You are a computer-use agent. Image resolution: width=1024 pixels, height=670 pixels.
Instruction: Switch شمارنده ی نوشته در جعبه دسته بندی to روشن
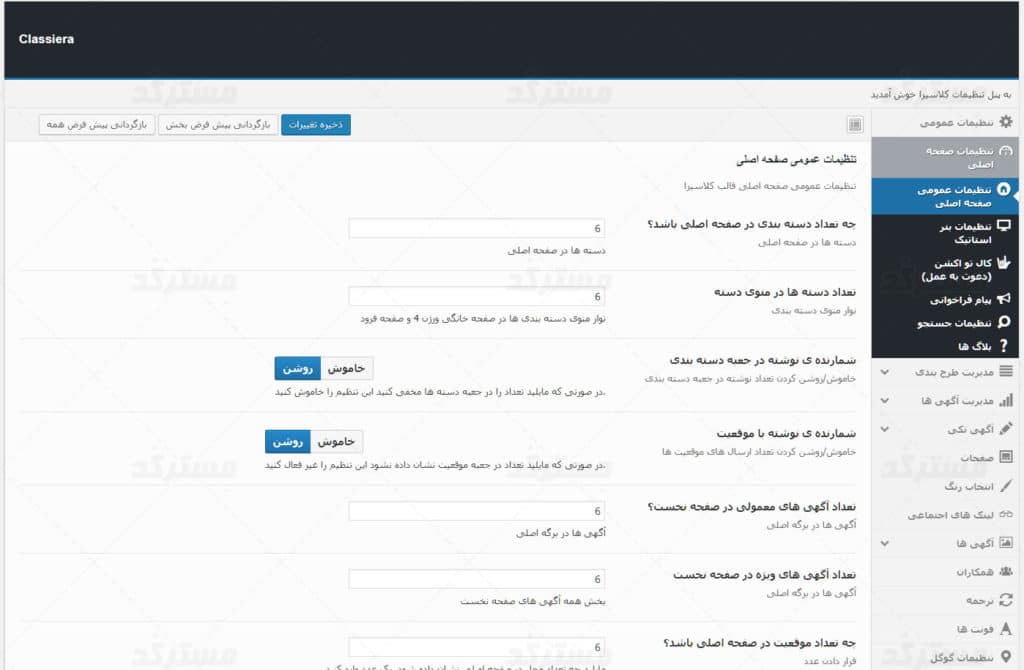point(298,368)
